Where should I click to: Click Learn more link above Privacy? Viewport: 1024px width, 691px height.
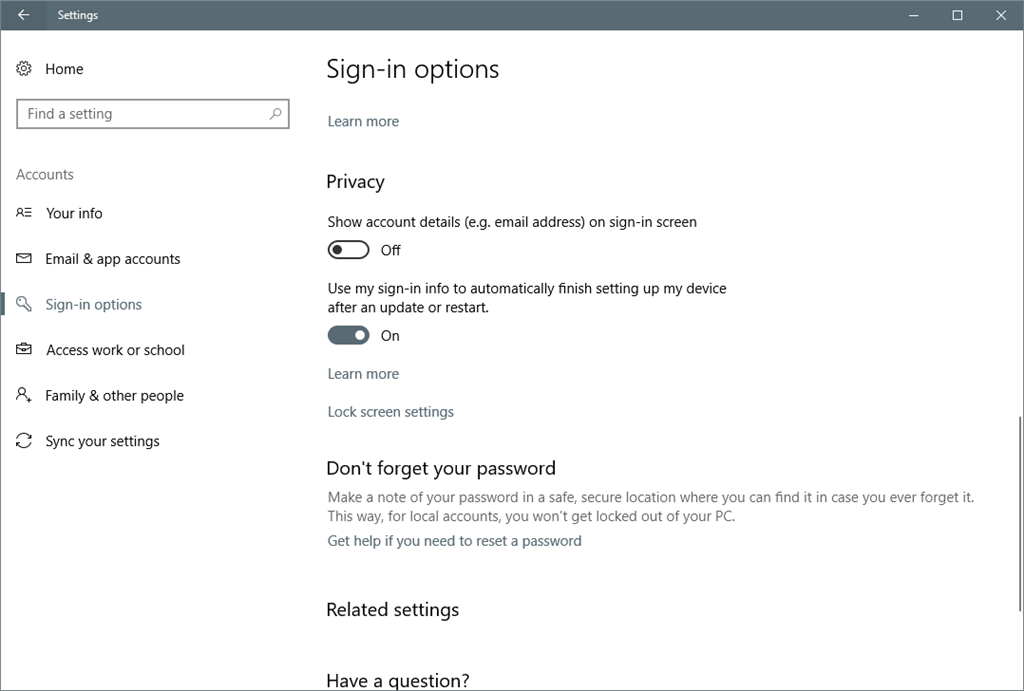pos(363,121)
